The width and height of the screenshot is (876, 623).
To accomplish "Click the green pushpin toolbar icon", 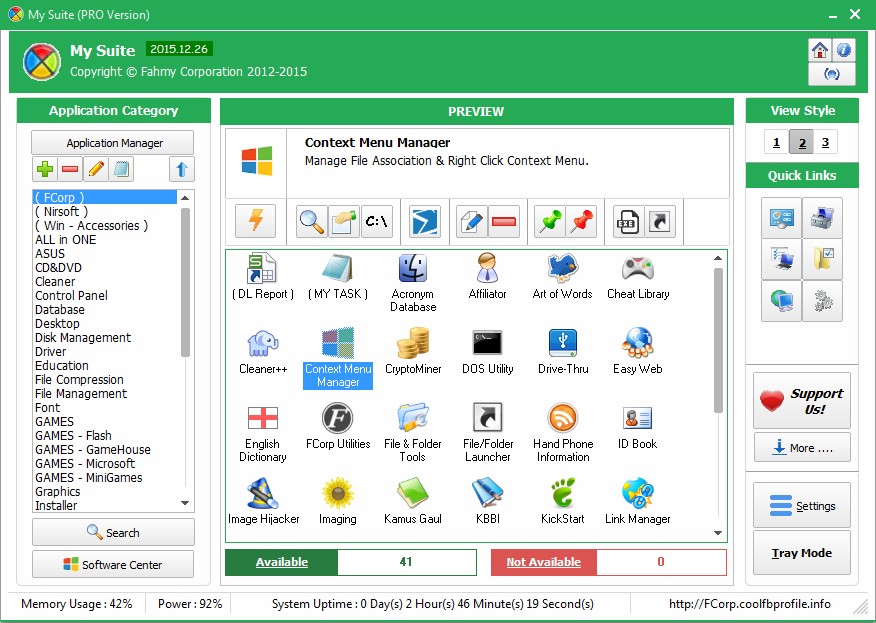I will [x=550, y=221].
